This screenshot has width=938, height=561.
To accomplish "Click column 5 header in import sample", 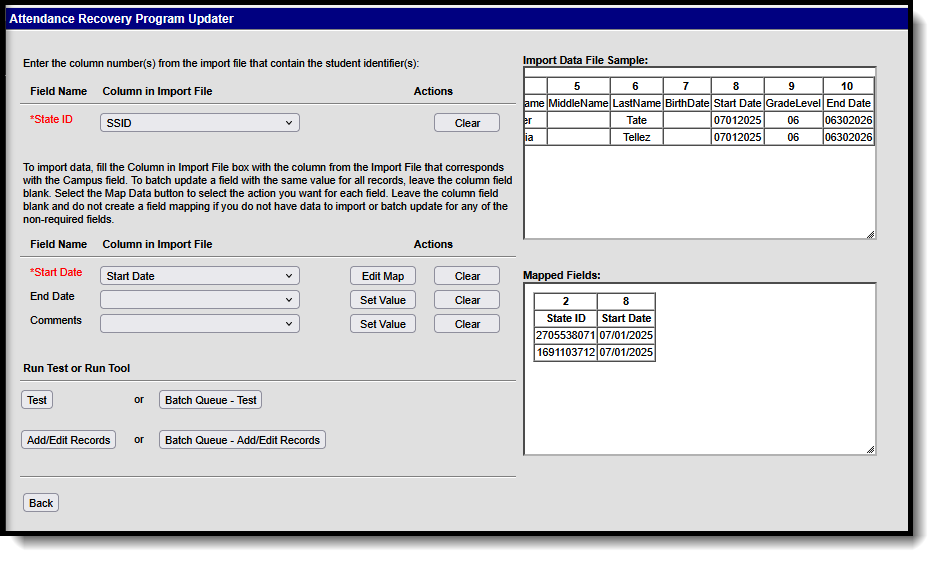I will [x=577, y=86].
